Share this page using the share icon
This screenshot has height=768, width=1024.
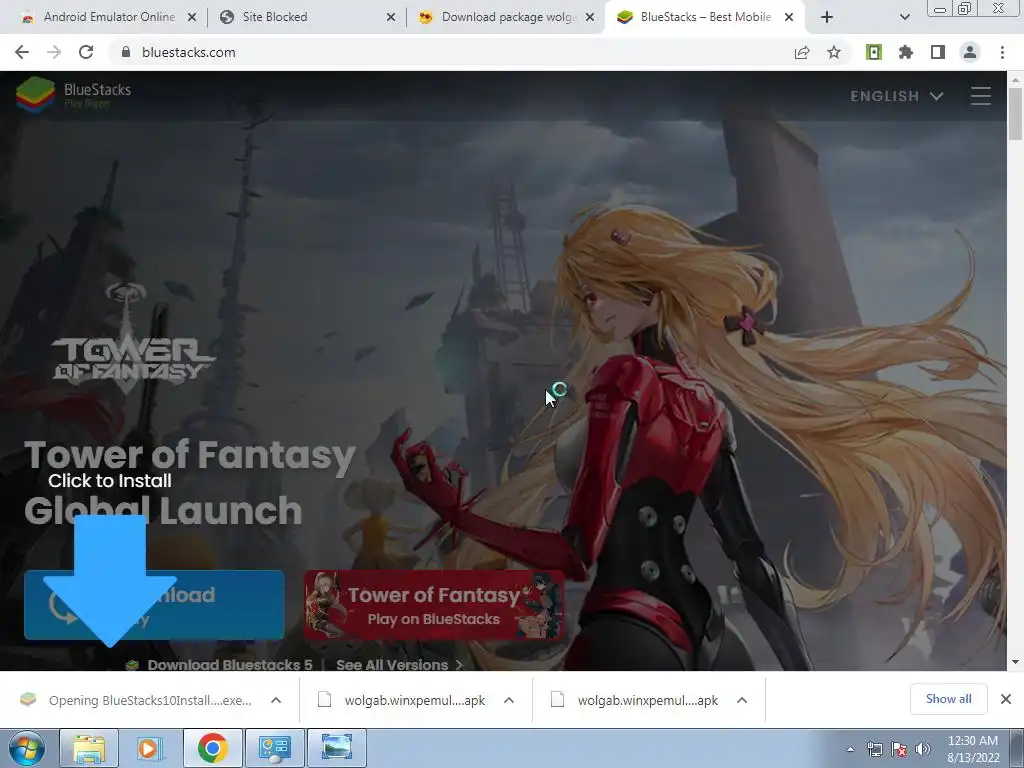802,52
